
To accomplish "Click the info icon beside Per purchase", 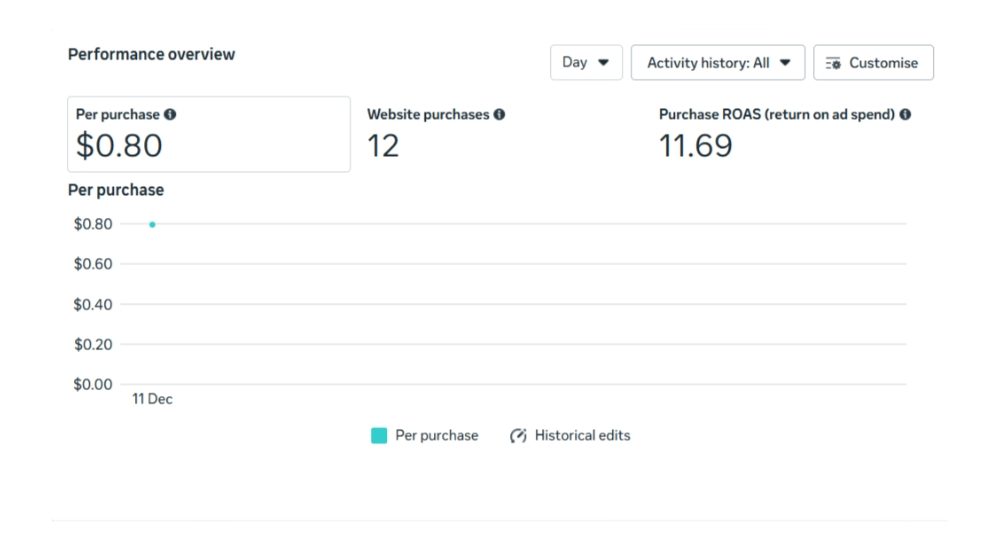I will [170, 115].
